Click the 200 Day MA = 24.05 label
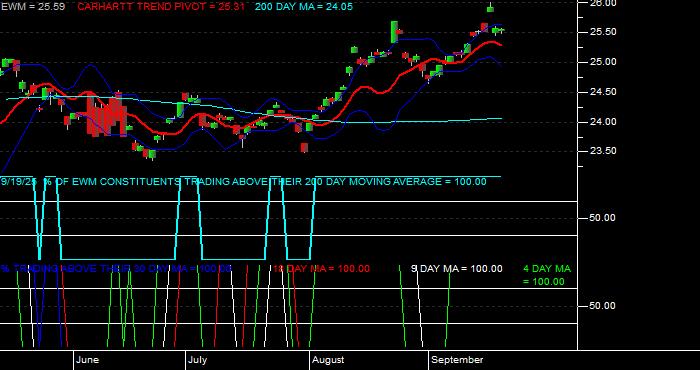 point(304,7)
